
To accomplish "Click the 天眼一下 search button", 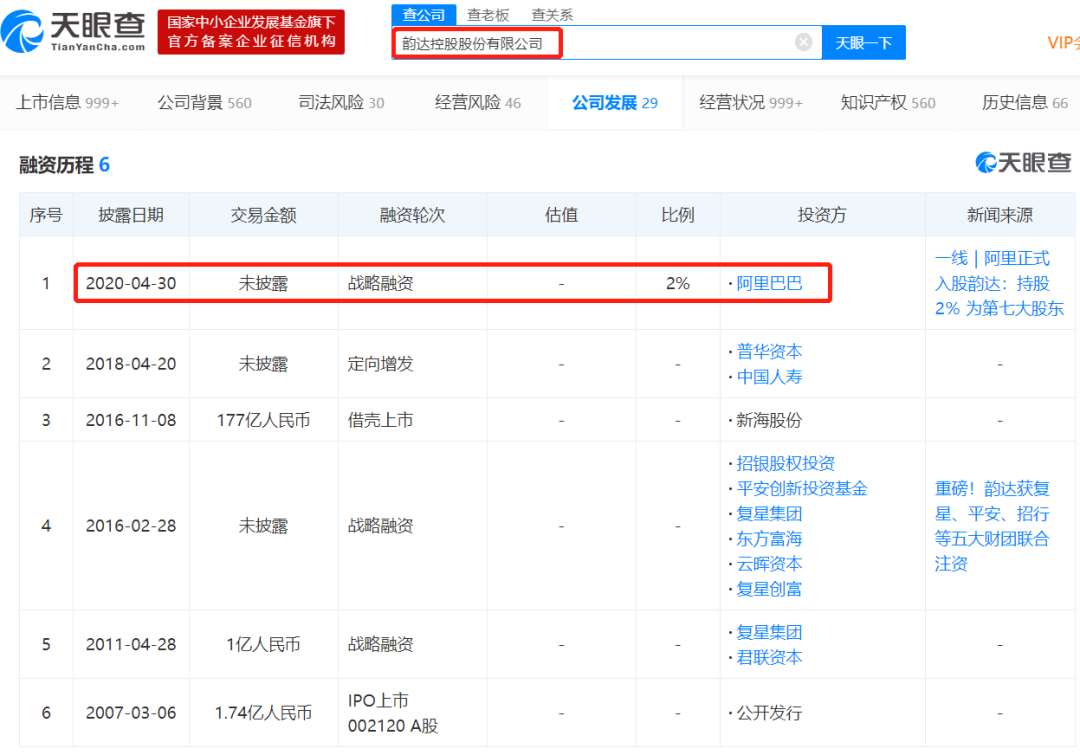I will [863, 42].
